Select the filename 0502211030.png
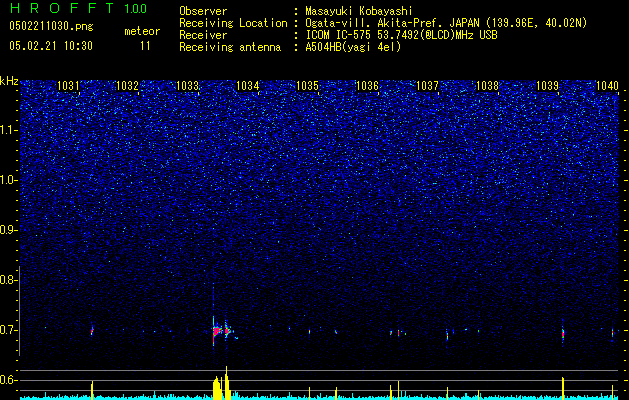629x400 pixels. (51, 26)
